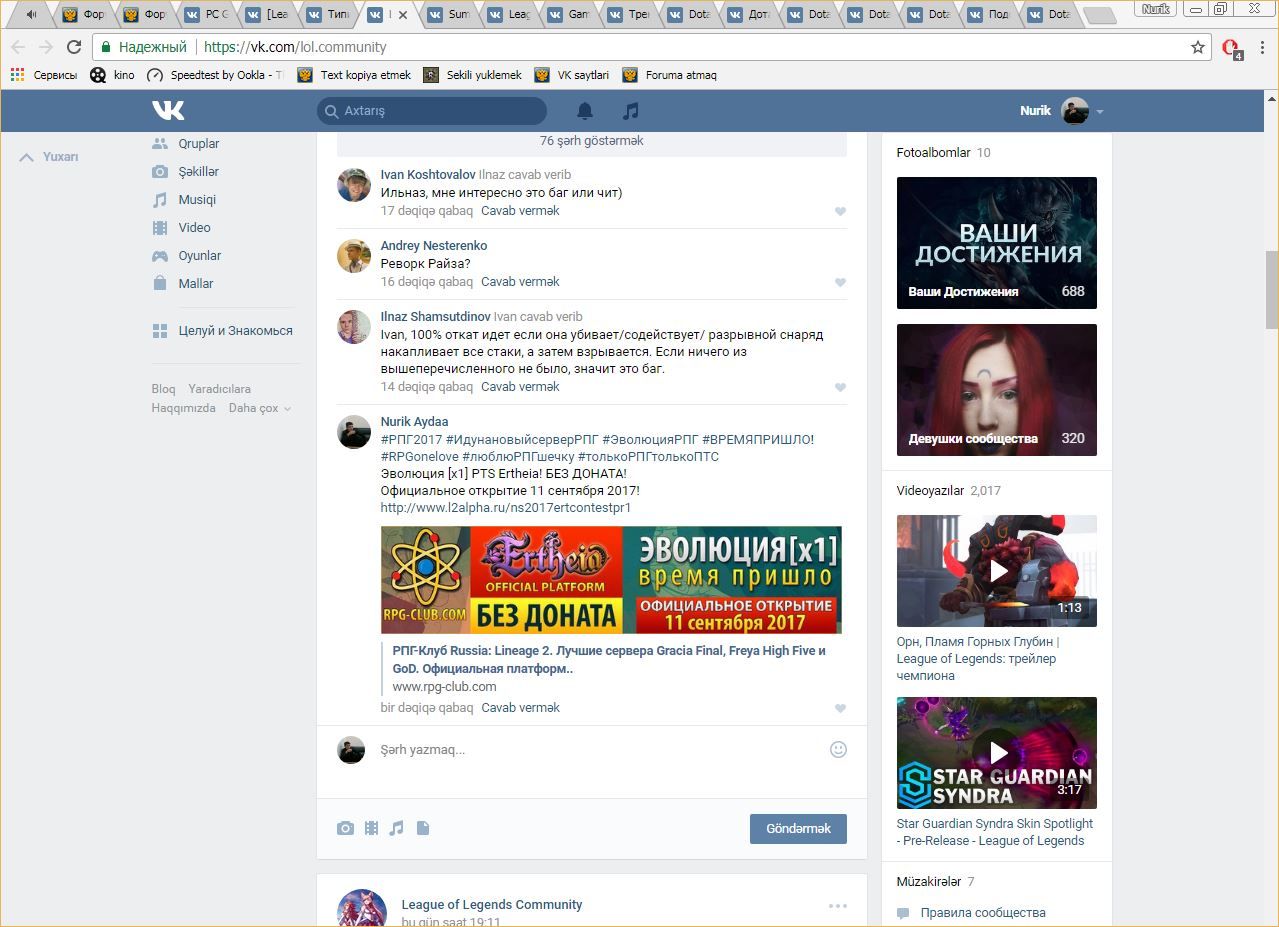This screenshot has width=1279, height=927.
Task: Open Foruma atmaq bookmark
Action: [x=669, y=75]
